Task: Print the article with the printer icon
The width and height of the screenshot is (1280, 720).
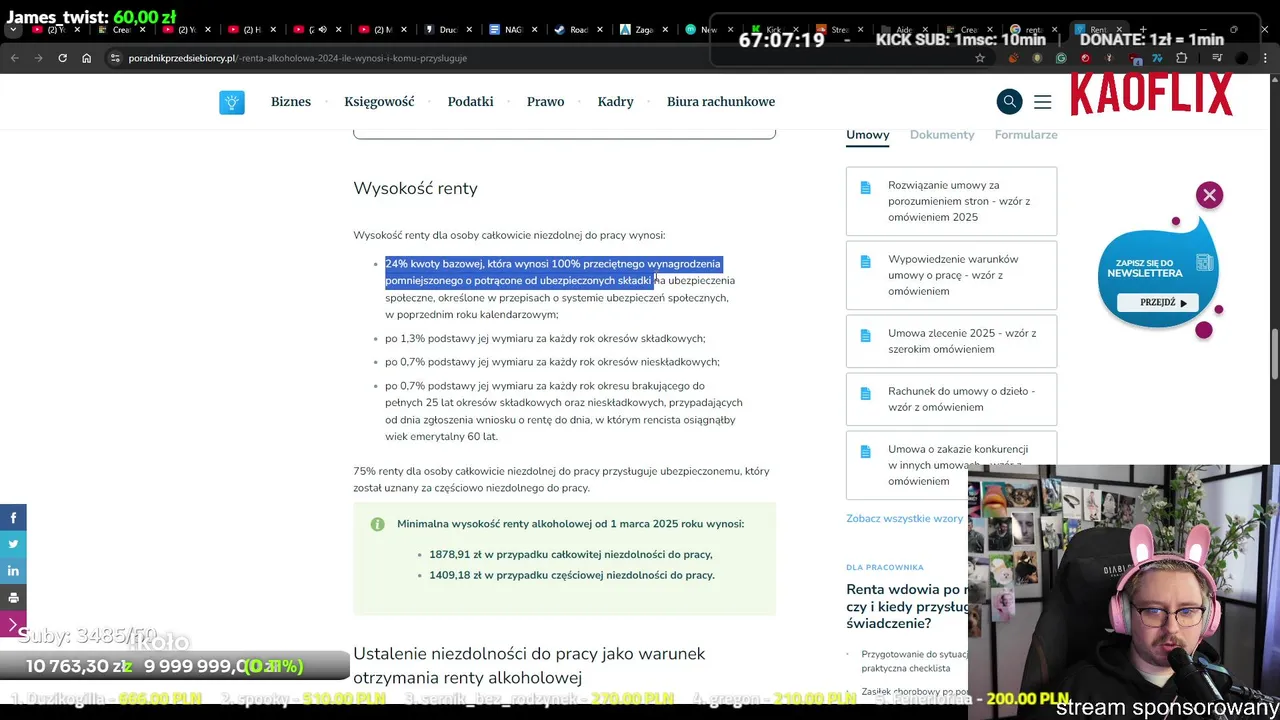Action: 13,598
